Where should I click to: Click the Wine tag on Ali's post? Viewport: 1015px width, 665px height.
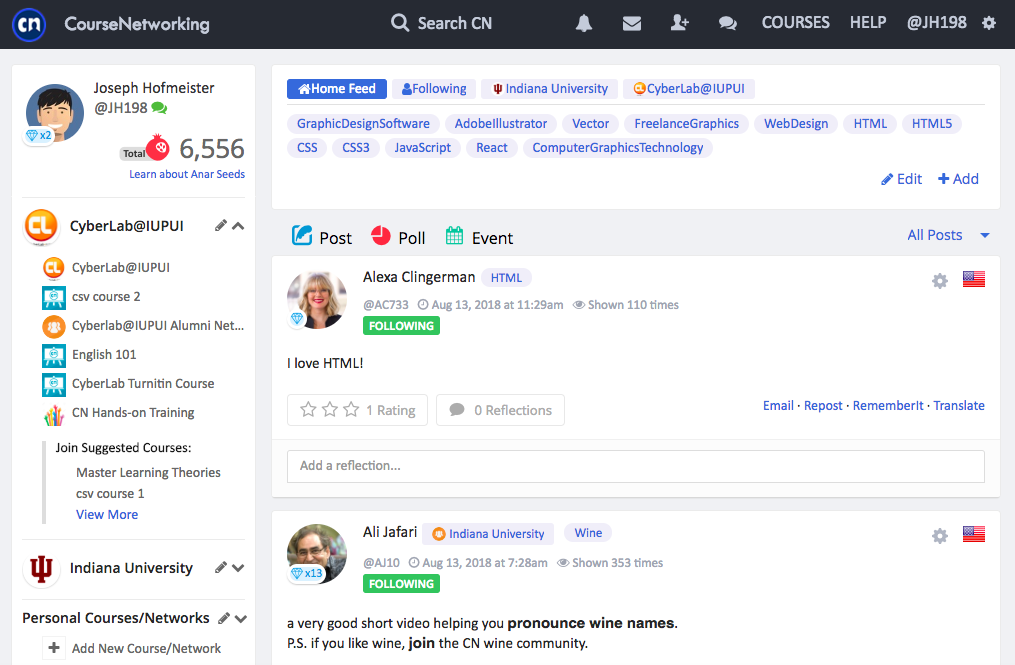588,533
